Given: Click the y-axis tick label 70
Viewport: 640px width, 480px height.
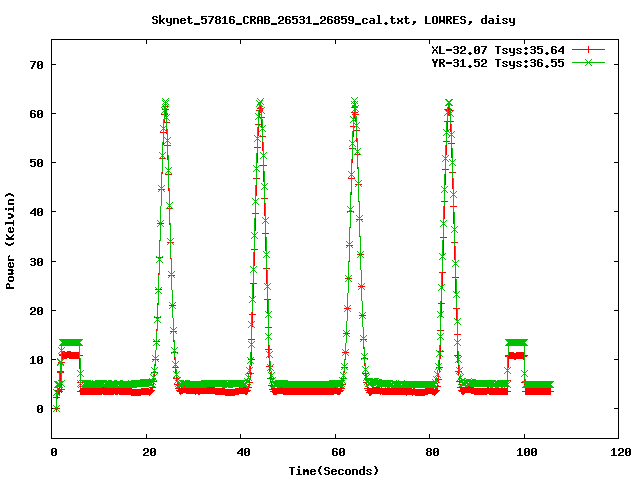Looking at the screenshot, I should (36, 65).
